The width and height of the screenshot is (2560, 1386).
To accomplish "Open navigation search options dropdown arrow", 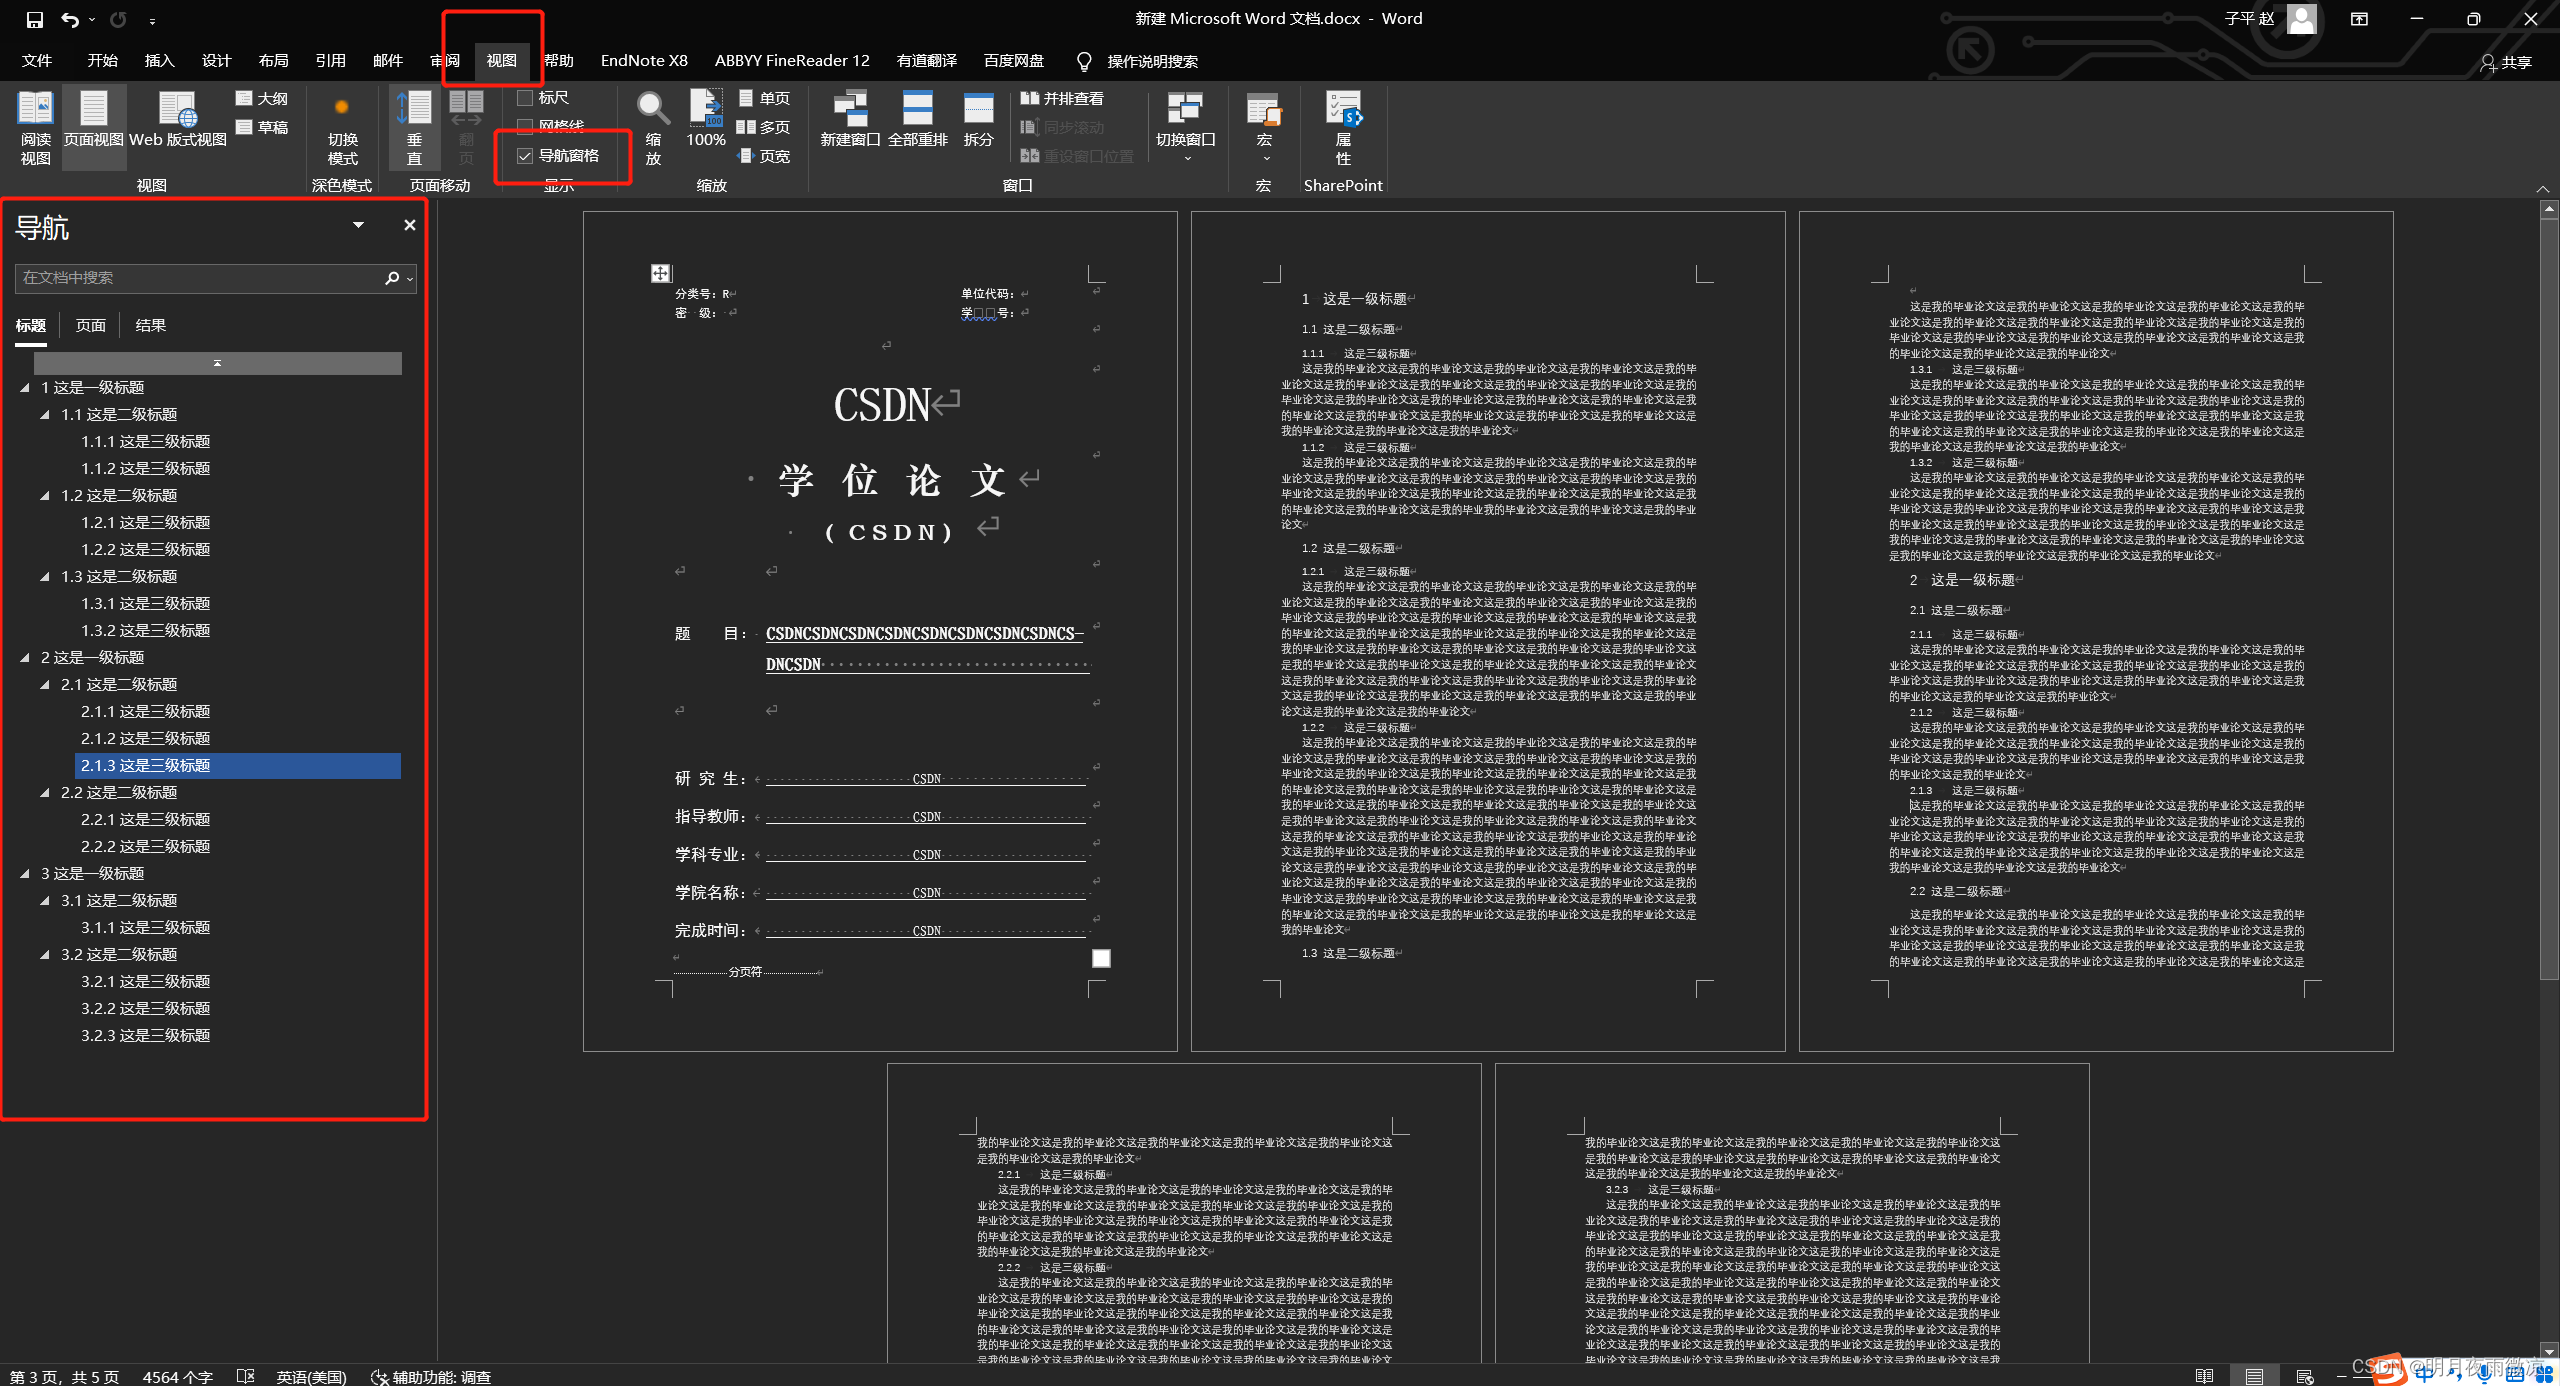I will [x=410, y=279].
